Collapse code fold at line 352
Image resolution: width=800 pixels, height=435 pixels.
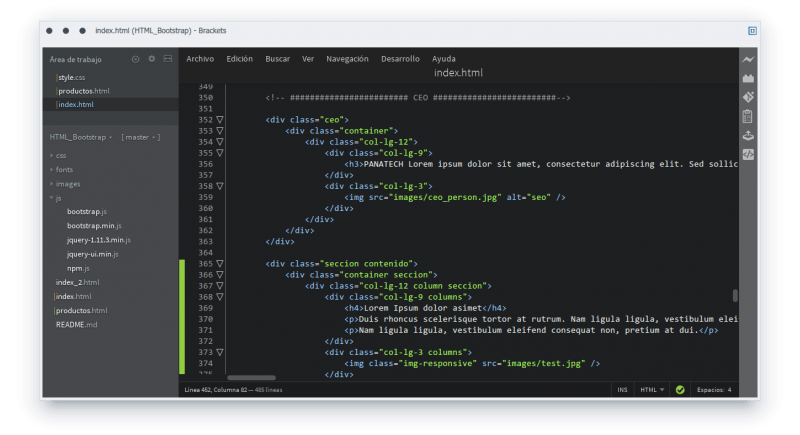[220, 120]
